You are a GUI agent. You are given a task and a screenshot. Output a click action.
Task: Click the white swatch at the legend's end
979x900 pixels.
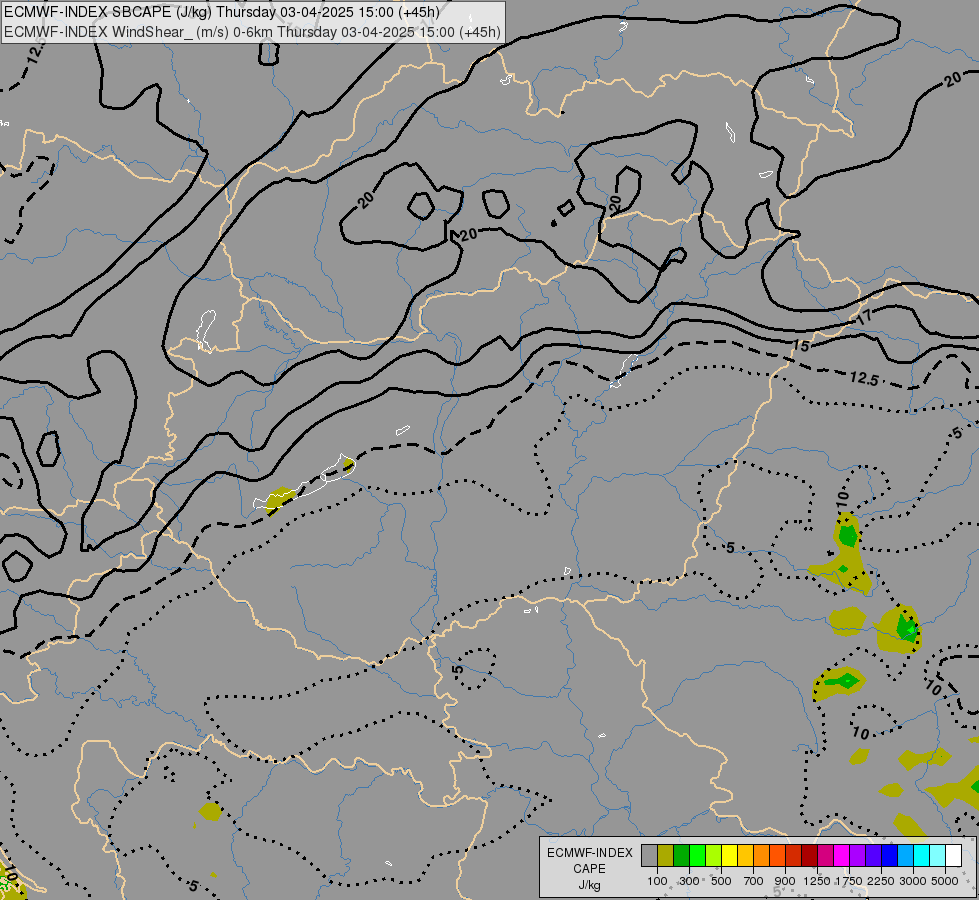pyautogui.click(x=954, y=855)
